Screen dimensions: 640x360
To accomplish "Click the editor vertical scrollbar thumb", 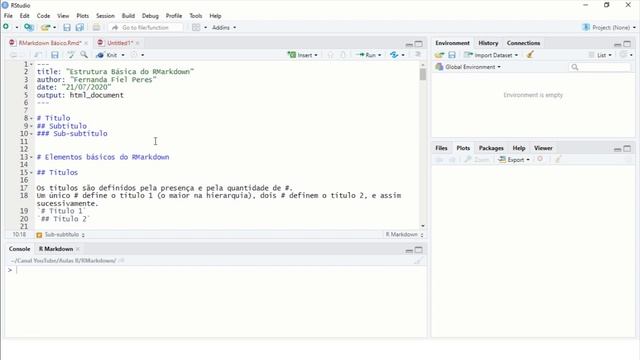I will click(x=422, y=74).
